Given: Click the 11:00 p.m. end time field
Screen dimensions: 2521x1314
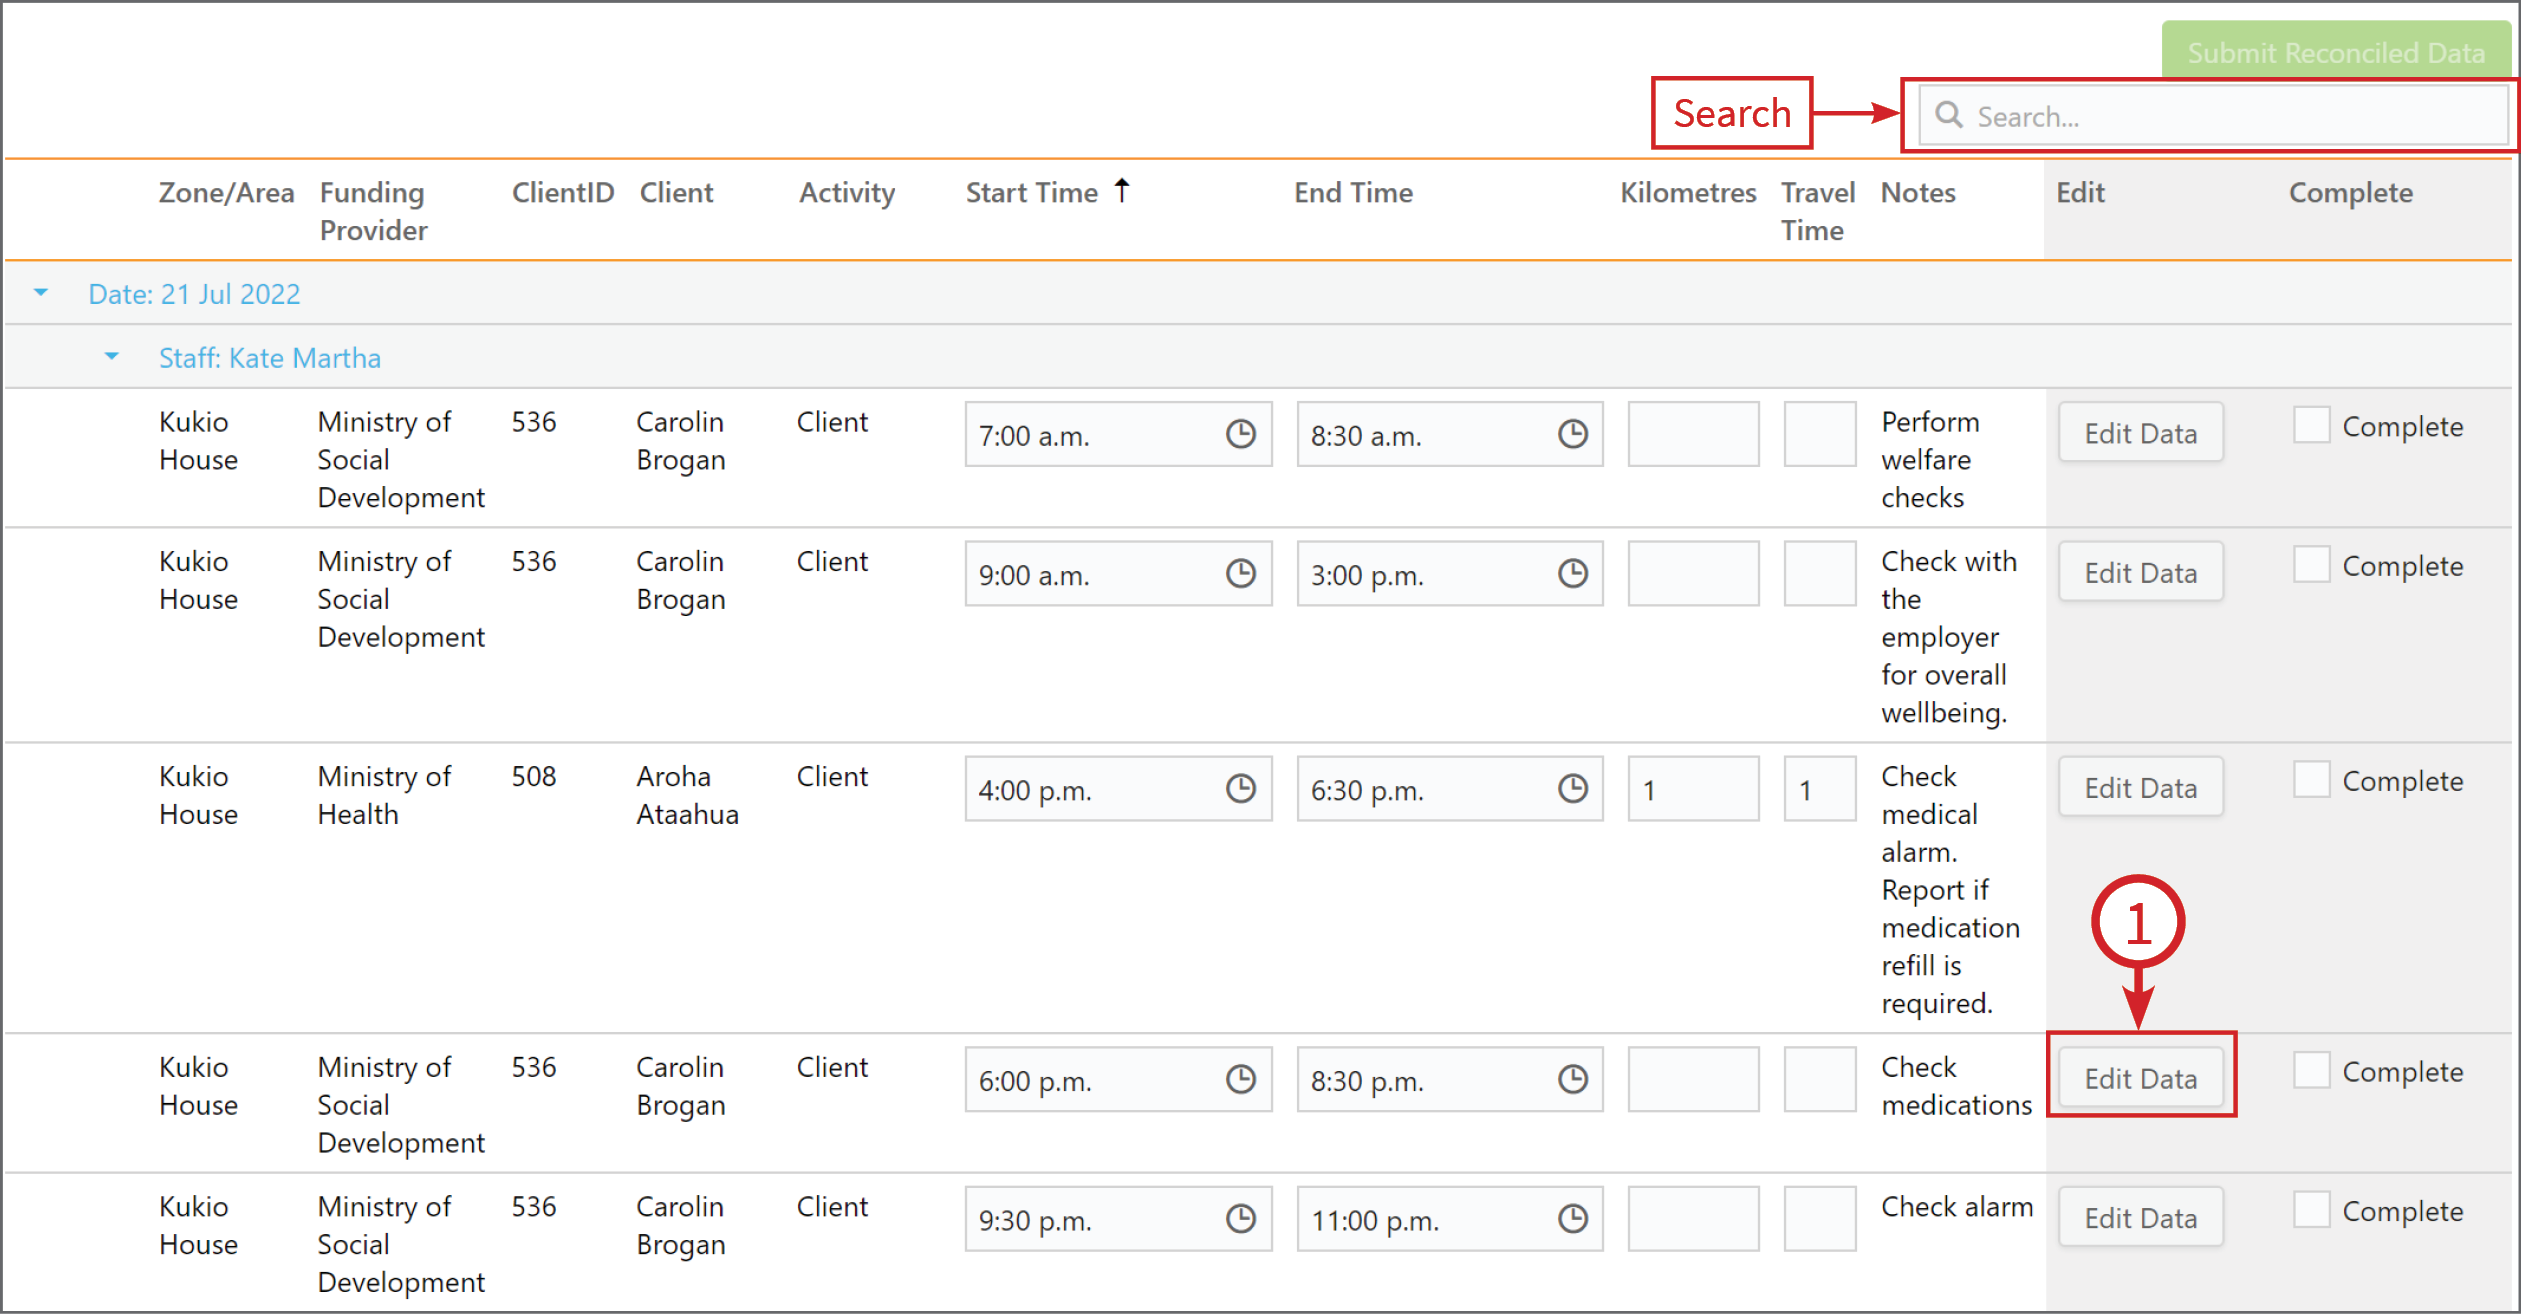Looking at the screenshot, I should pyautogui.click(x=1450, y=1218).
